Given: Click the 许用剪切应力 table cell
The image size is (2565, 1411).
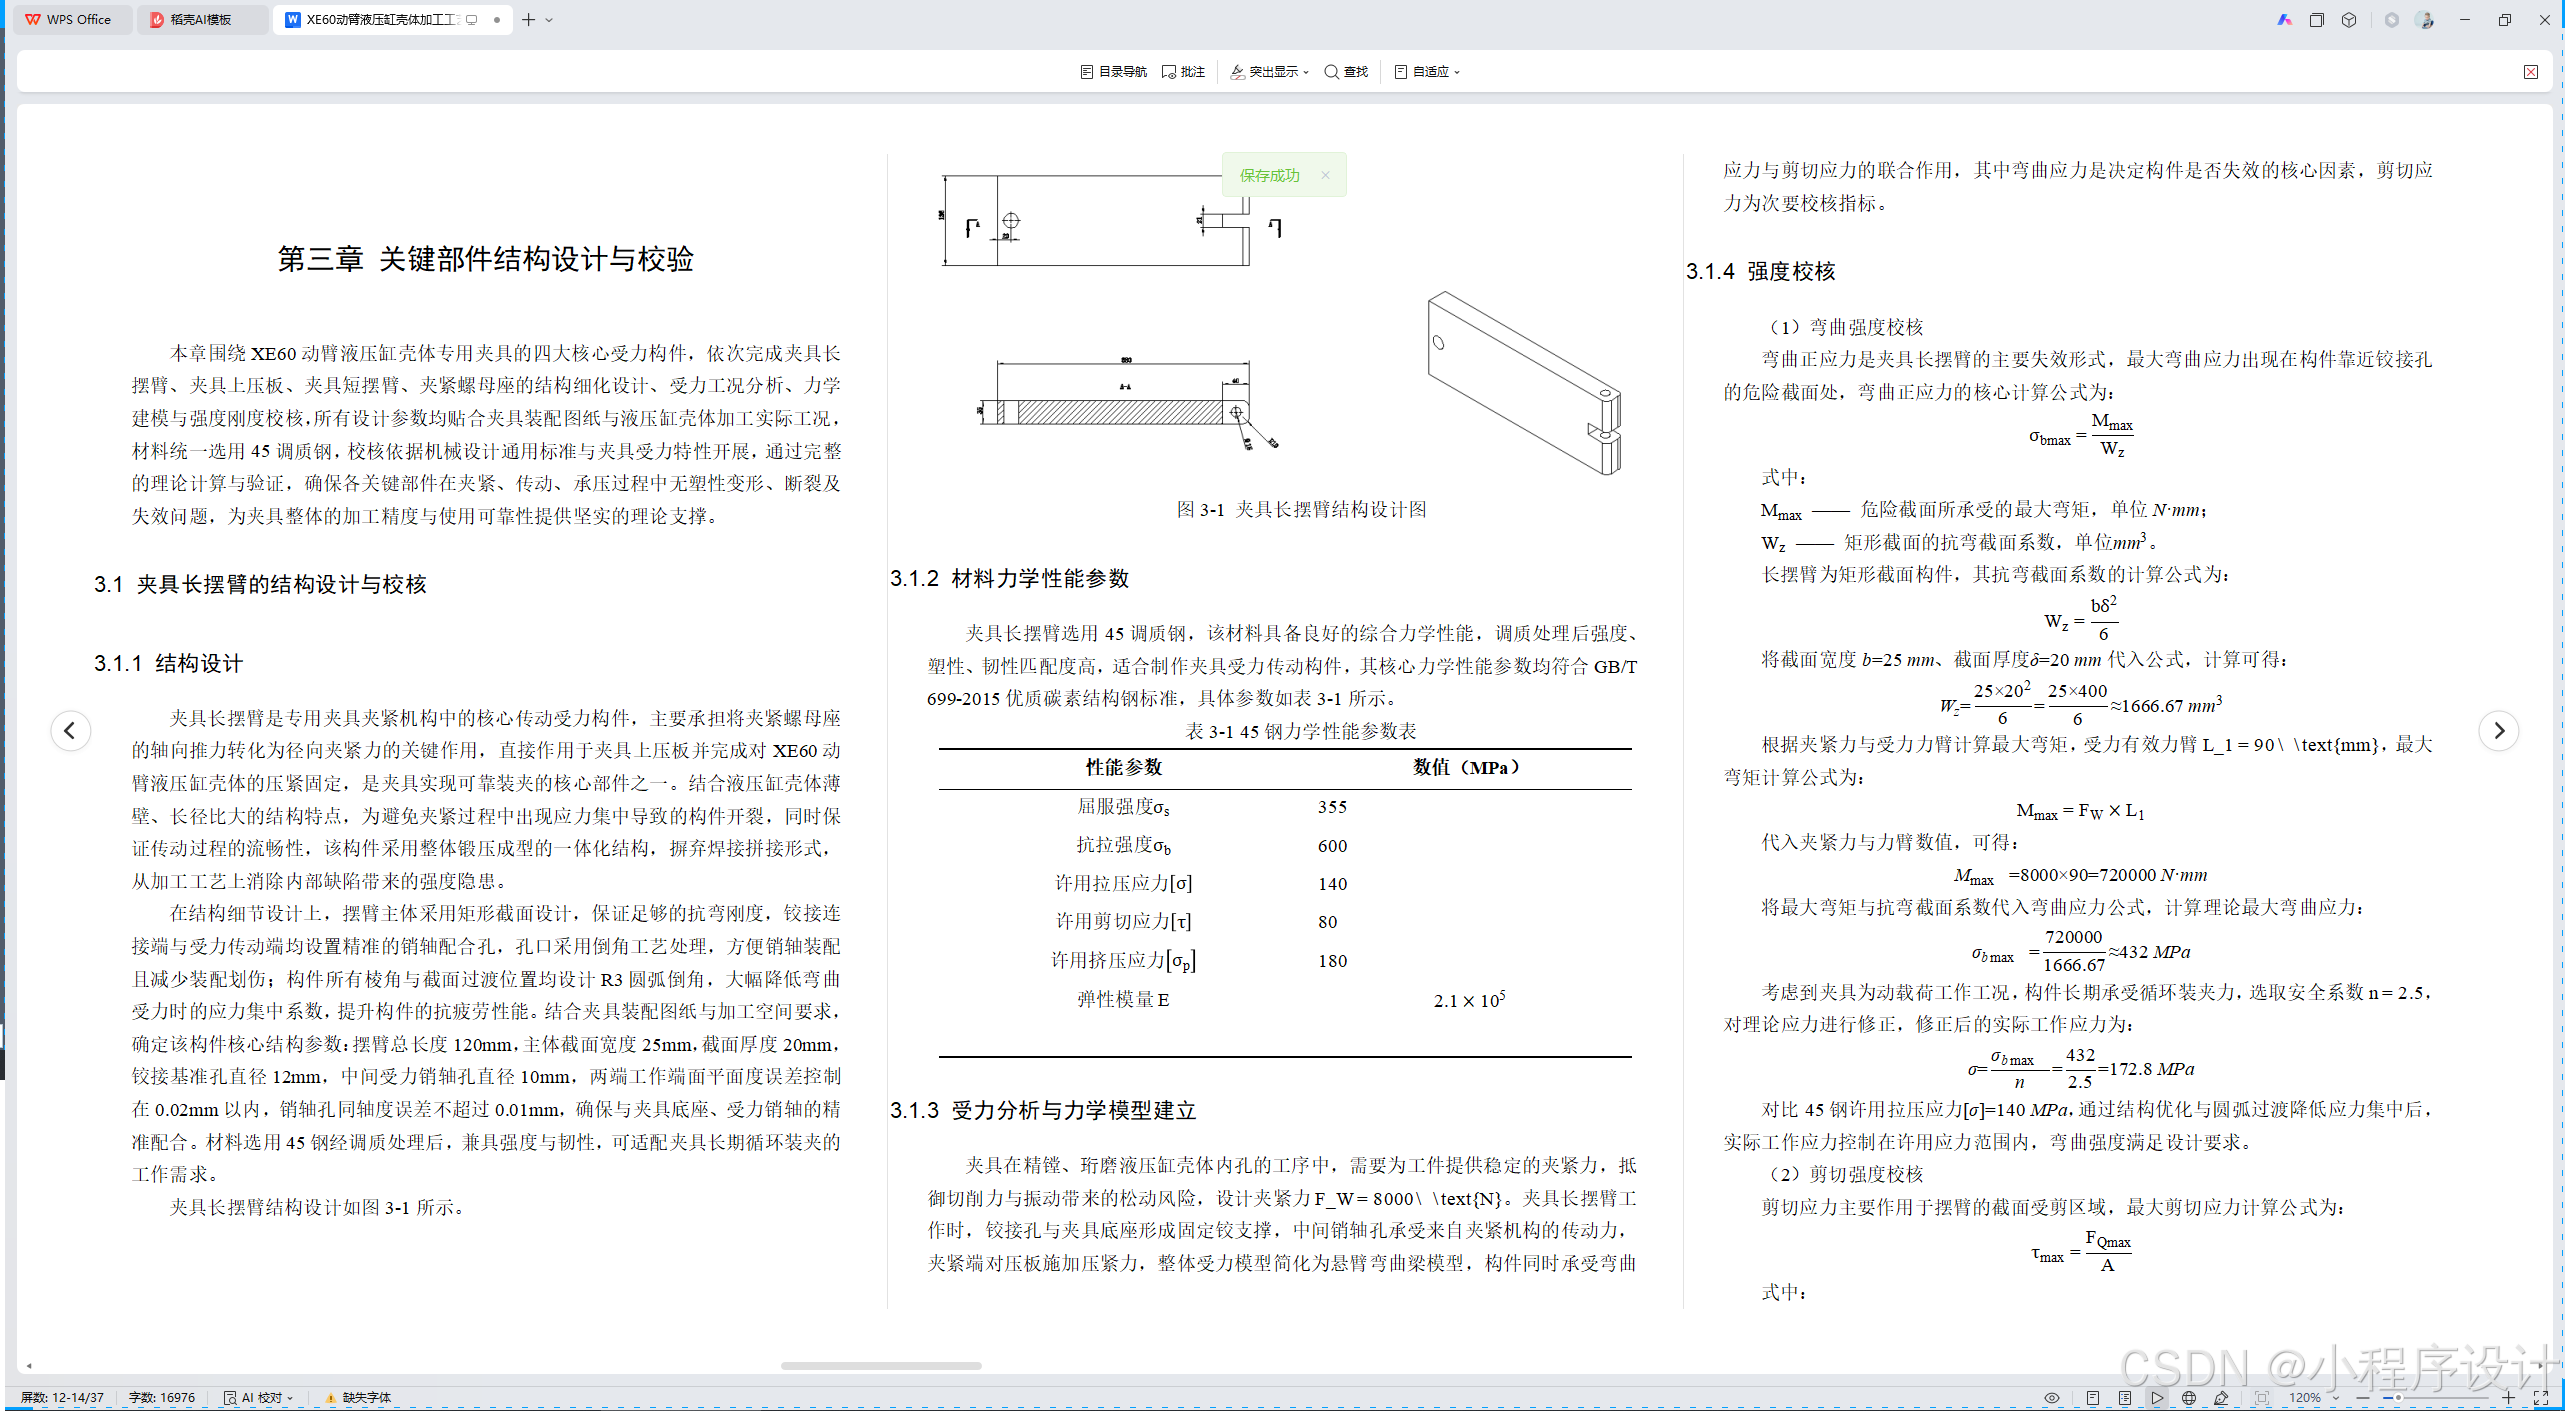Looking at the screenshot, I should 1123,921.
